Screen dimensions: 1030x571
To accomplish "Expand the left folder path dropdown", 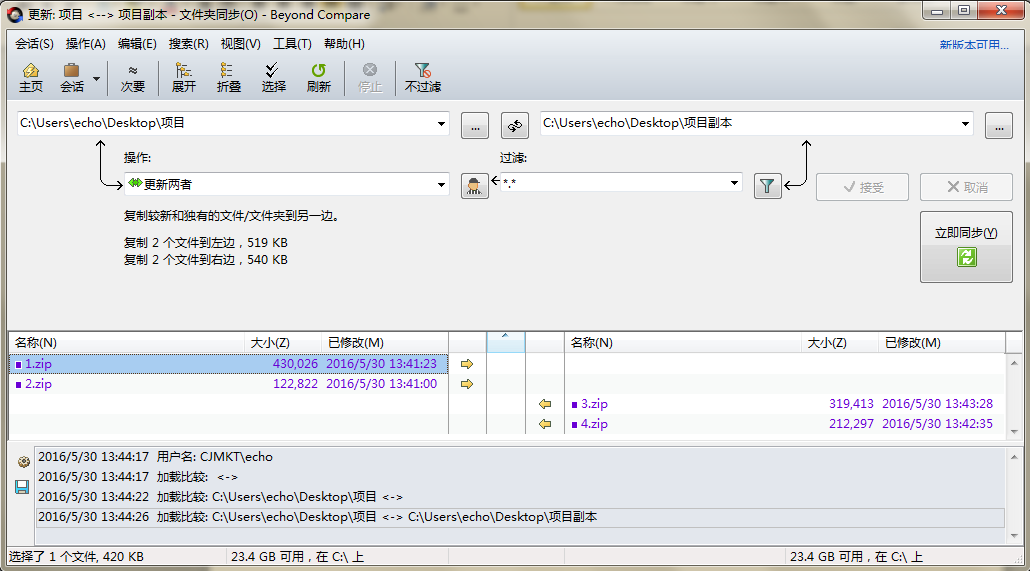I will 441,124.
